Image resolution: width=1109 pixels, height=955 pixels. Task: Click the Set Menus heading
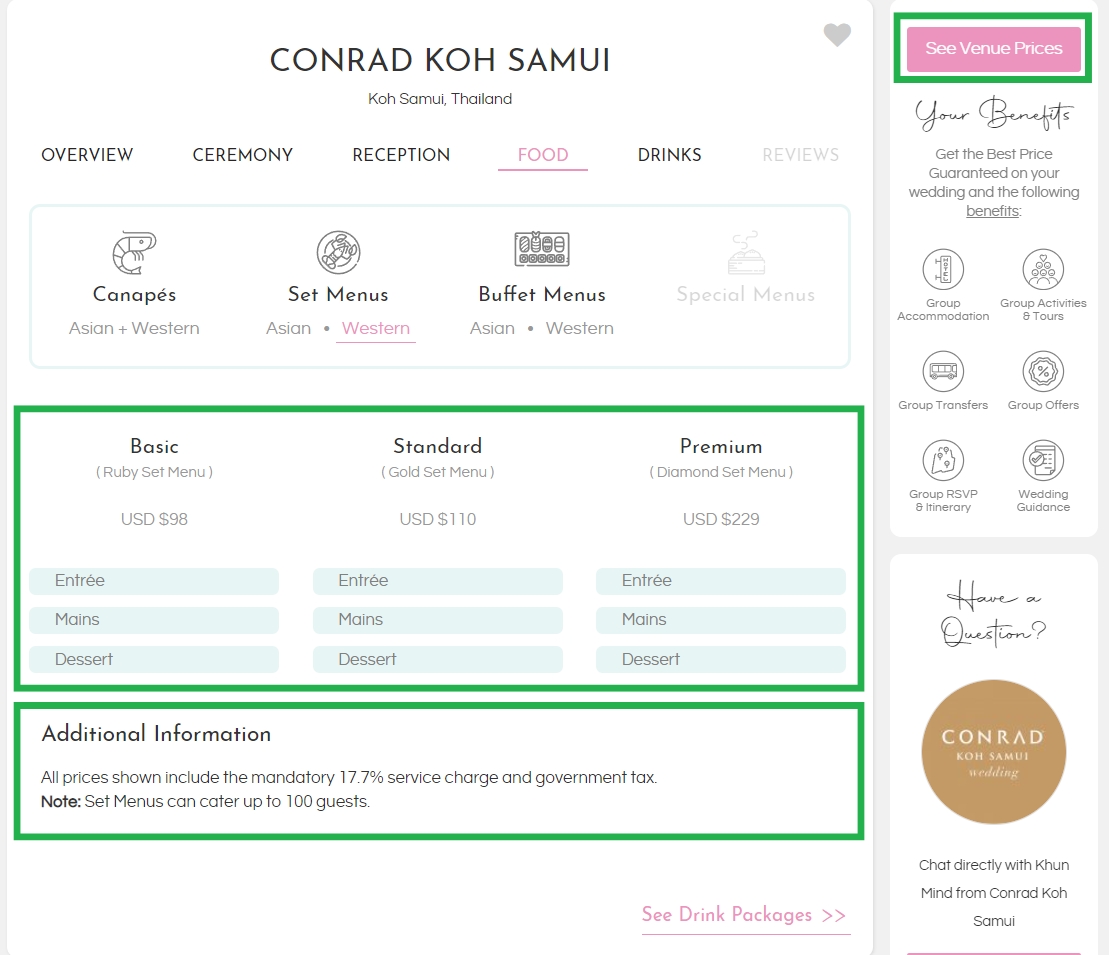[x=338, y=294]
